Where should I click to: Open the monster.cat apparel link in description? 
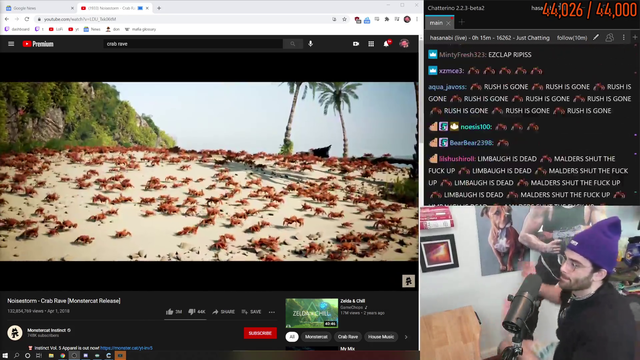pos(126,348)
